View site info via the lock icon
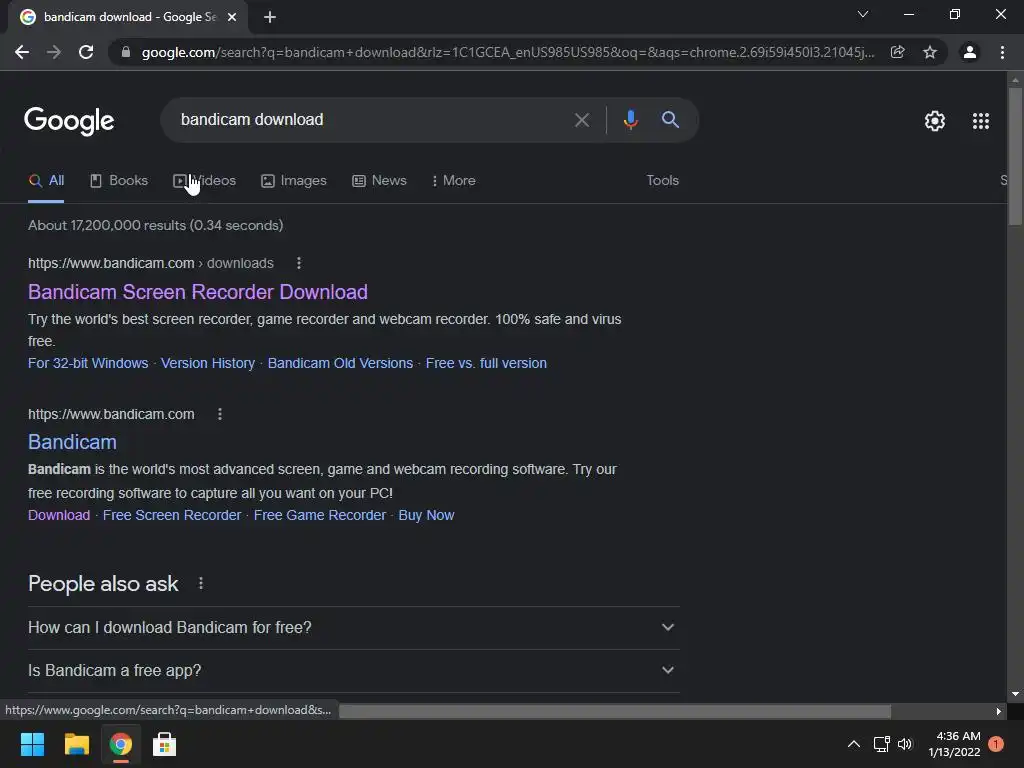The height and width of the screenshot is (768, 1024). tap(125, 52)
